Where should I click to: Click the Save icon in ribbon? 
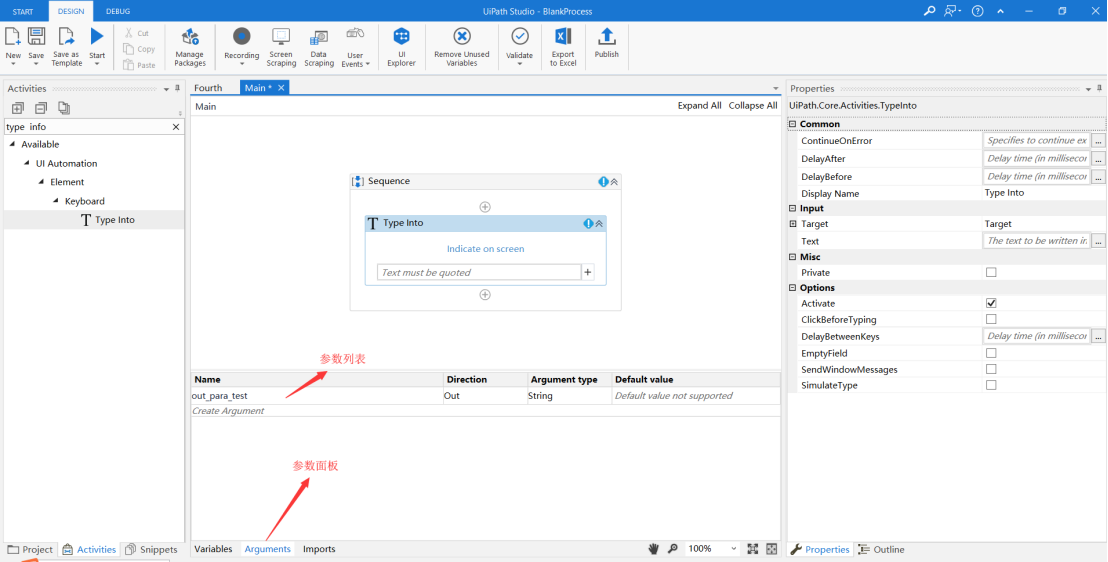(36, 37)
